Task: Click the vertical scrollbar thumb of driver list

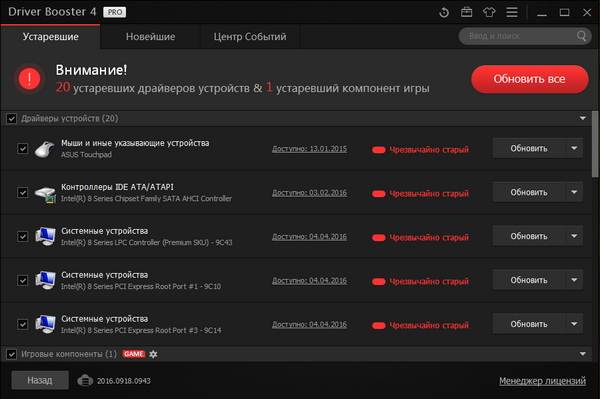Action: pos(595,143)
